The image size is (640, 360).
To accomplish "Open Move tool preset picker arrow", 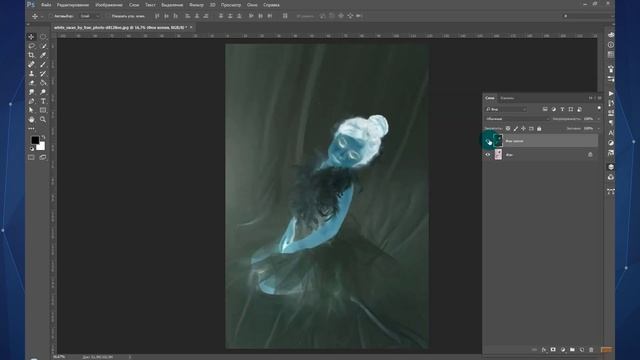I will tap(42, 17).
